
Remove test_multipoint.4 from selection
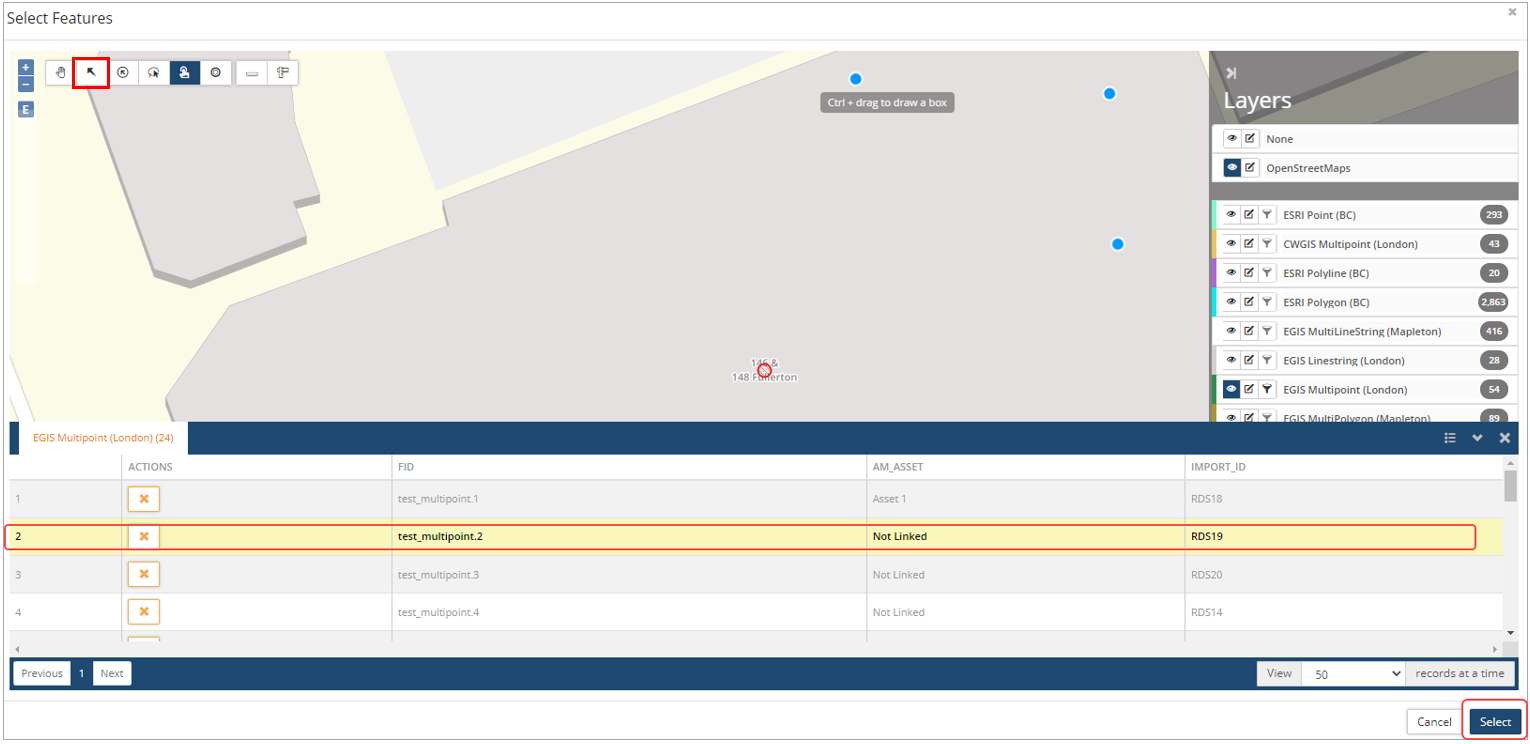144,612
